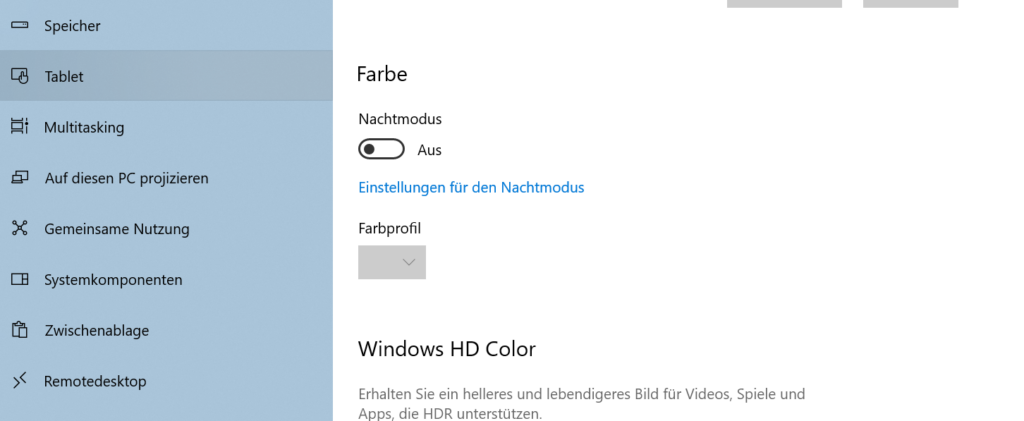Image resolution: width=1024 pixels, height=421 pixels.
Task: Click the wider gray button at top
Action: (x=784, y=3)
